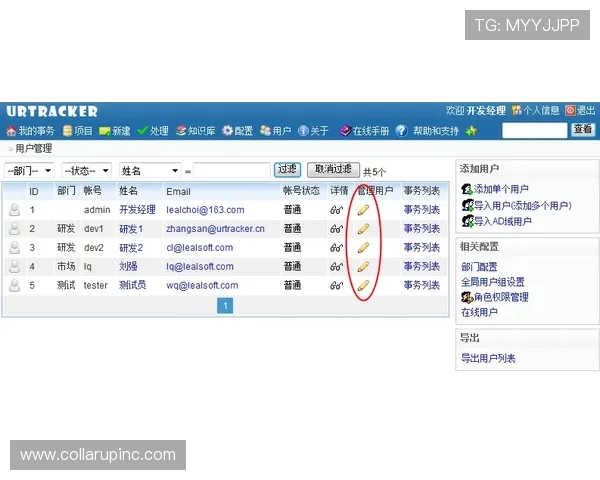The image size is (600, 480).
Task: Edit user tester with pencil icon
Action: coord(363,285)
